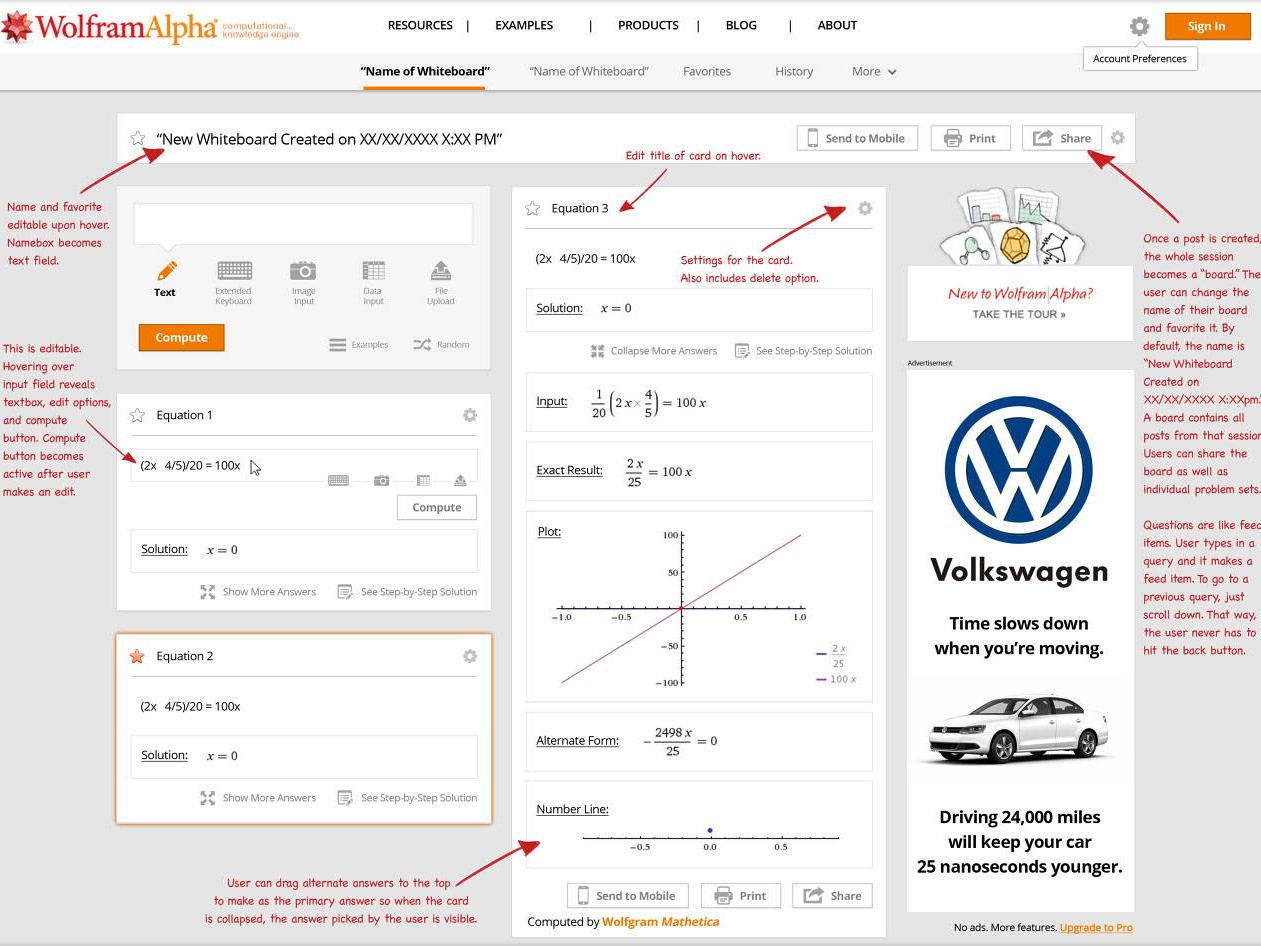Click camera icon in Equation 1 input
1261x946 pixels.
381,480
